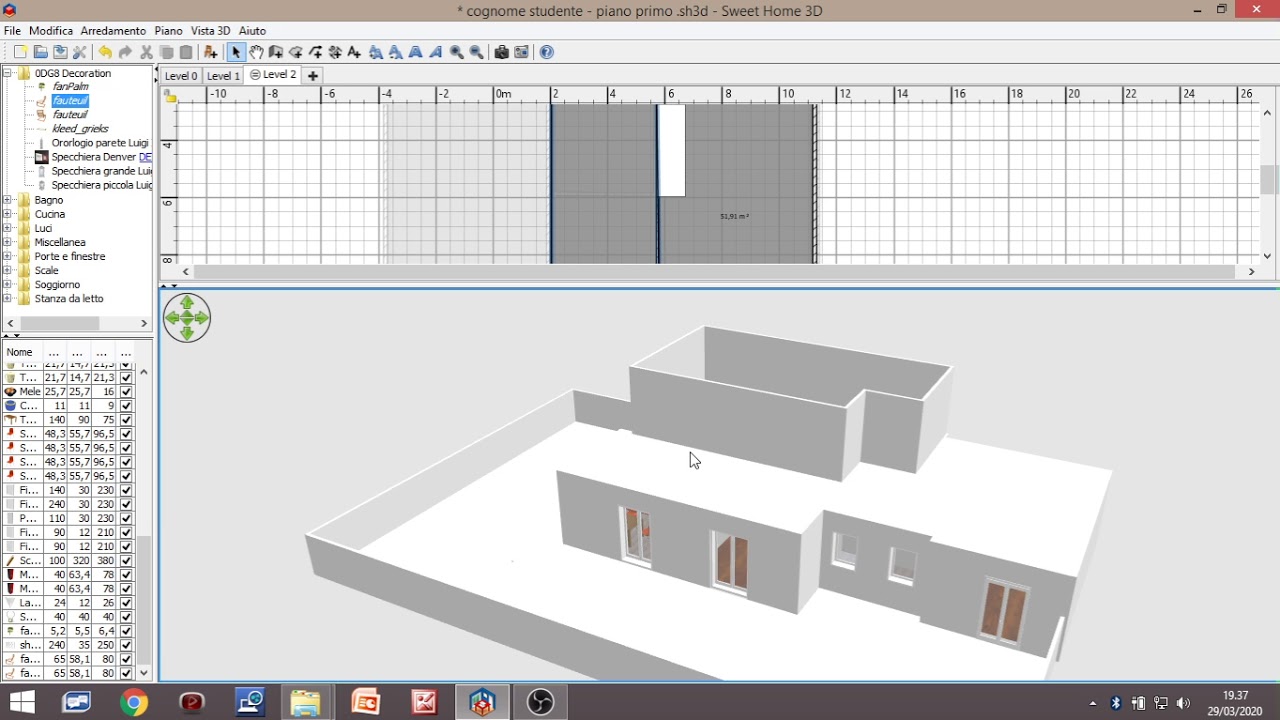Click the New home toolbar icon
Viewport: 1280px width, 720px height.
tap(20, 52)
